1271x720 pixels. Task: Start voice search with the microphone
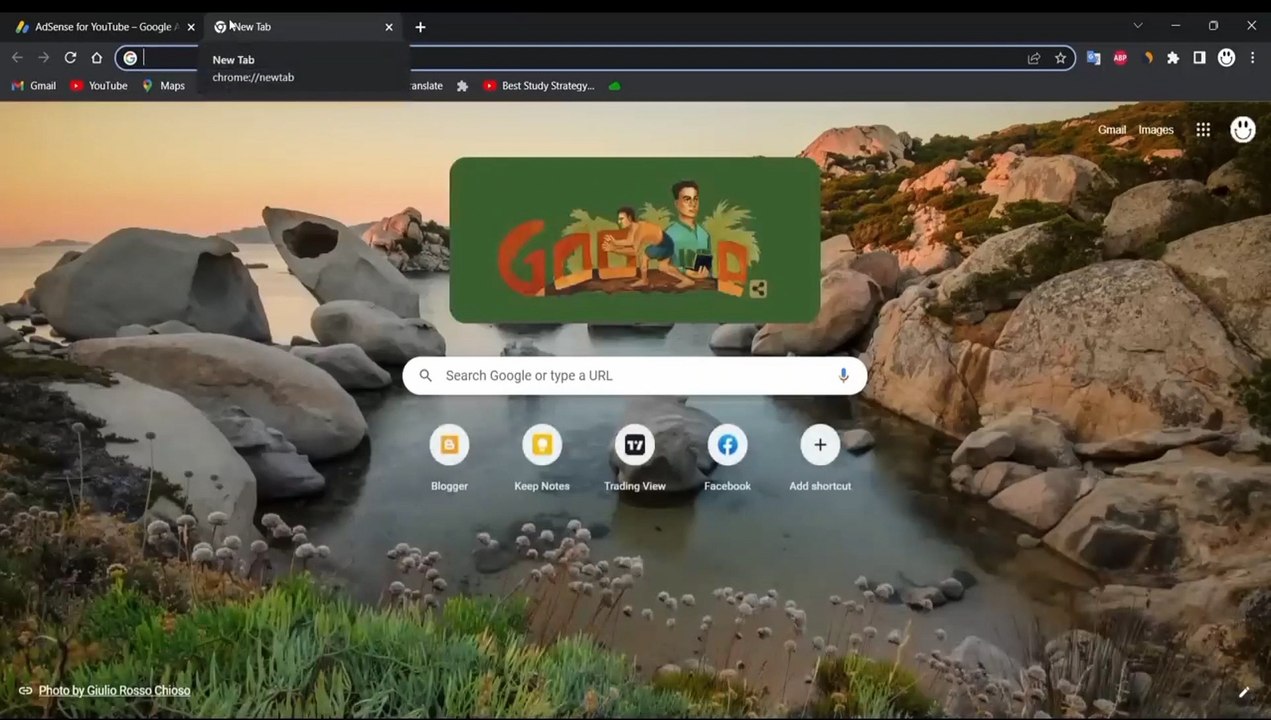(843, 375)
